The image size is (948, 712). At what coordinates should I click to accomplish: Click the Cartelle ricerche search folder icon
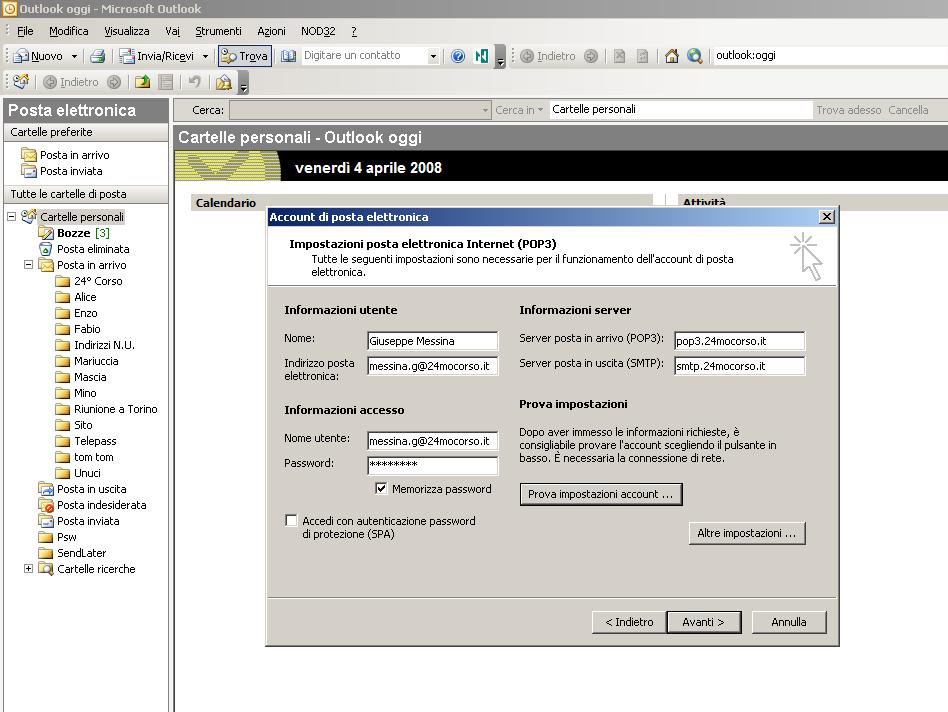coord(46,569)
